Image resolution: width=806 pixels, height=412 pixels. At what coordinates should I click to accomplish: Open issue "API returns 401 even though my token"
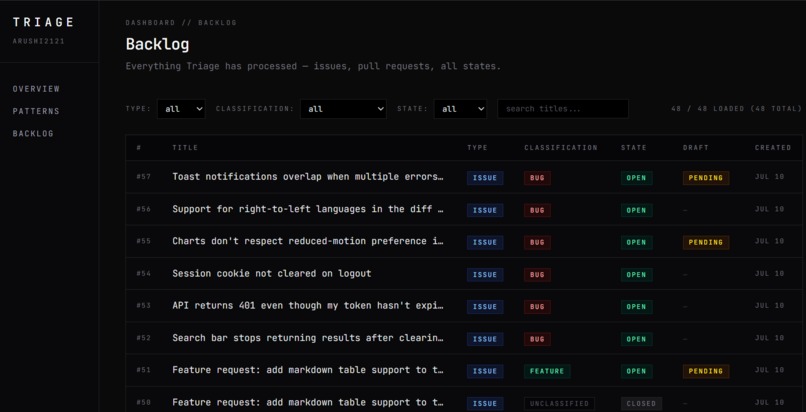308,305
